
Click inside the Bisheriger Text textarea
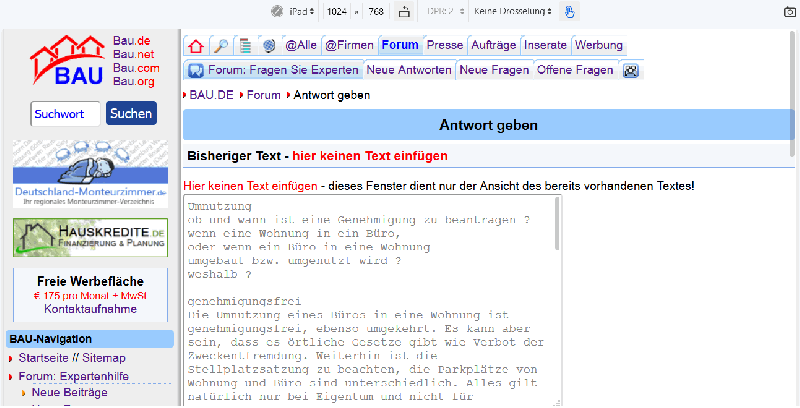373,301
